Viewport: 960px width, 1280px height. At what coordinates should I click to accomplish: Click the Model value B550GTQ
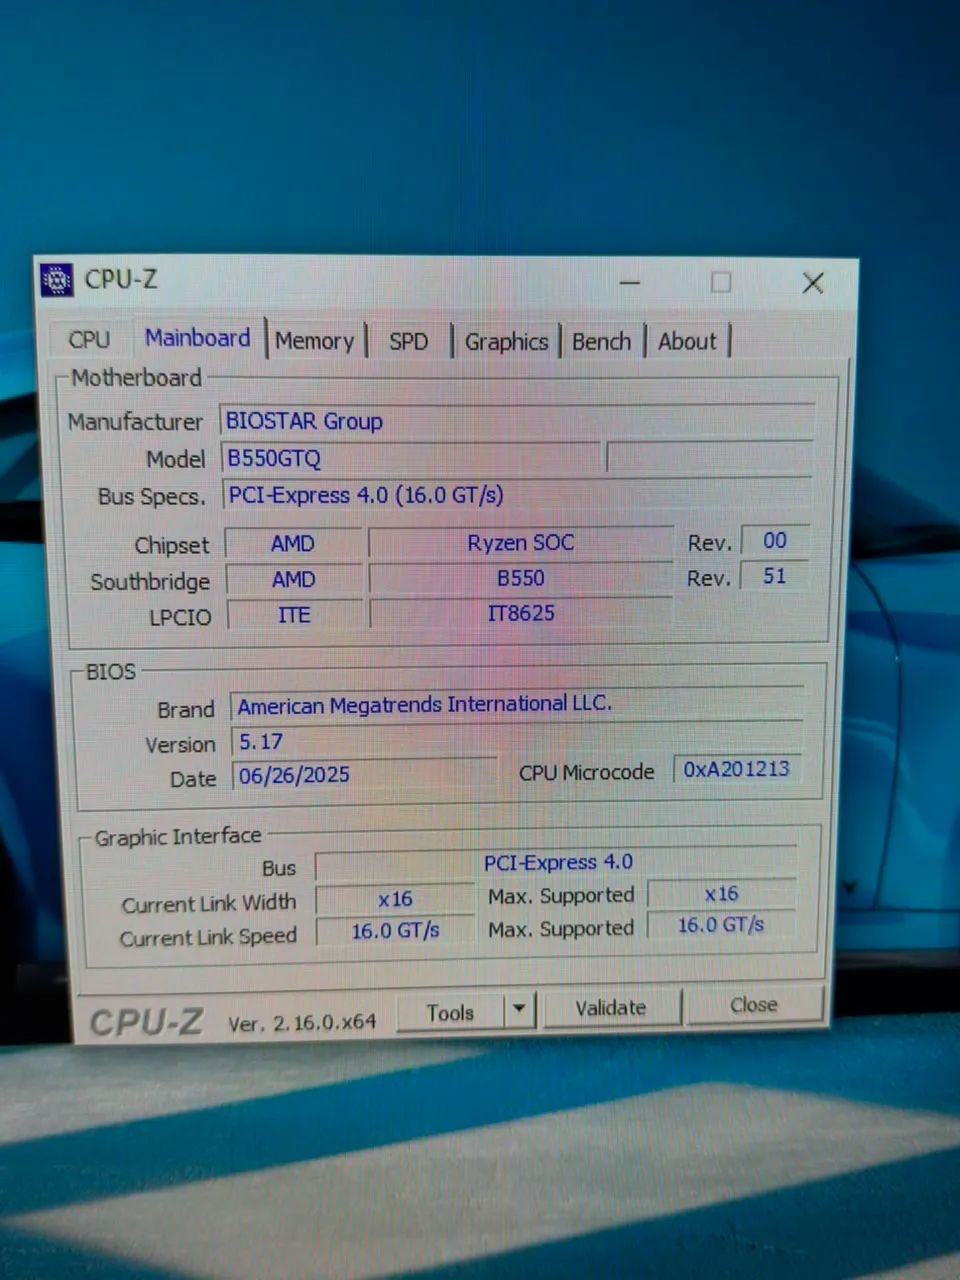(x=410, y=458)
